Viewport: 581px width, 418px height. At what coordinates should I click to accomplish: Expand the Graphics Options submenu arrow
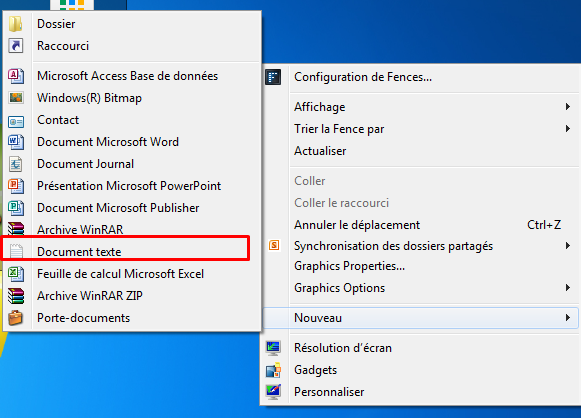[x=568, y=288]
